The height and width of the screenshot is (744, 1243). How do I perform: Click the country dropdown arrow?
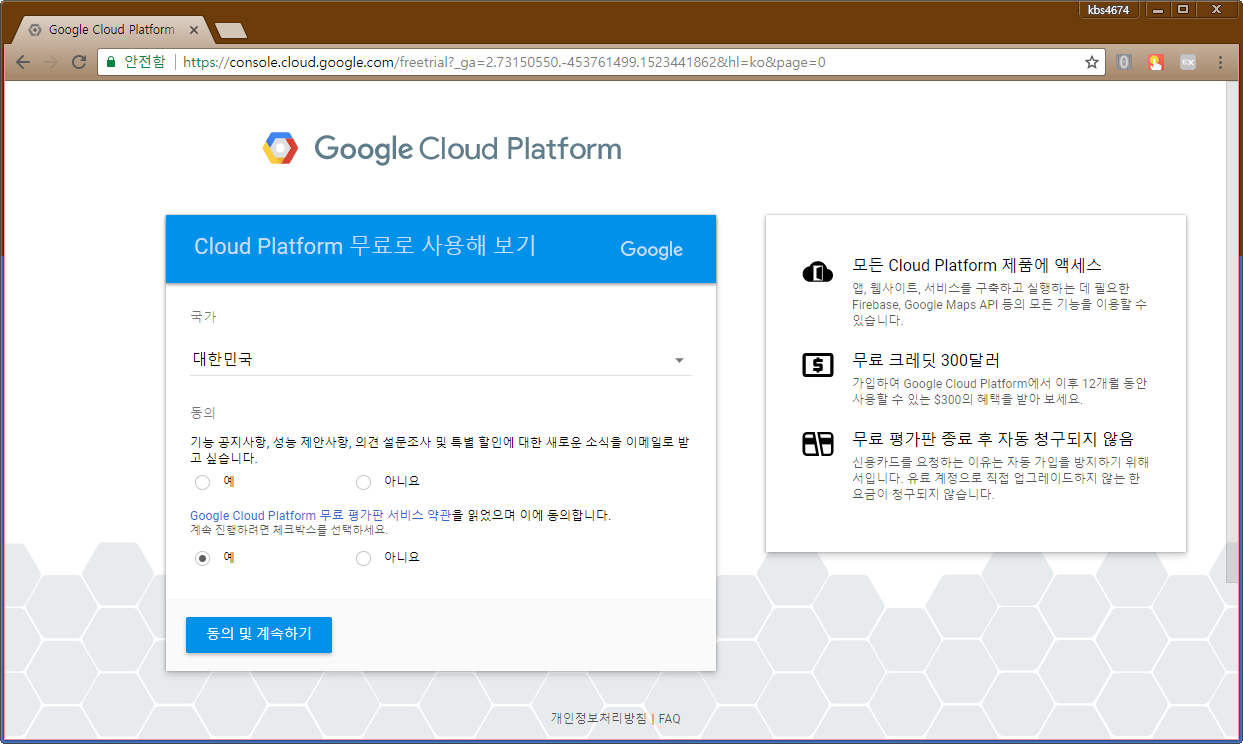click(x=679, y=360)
